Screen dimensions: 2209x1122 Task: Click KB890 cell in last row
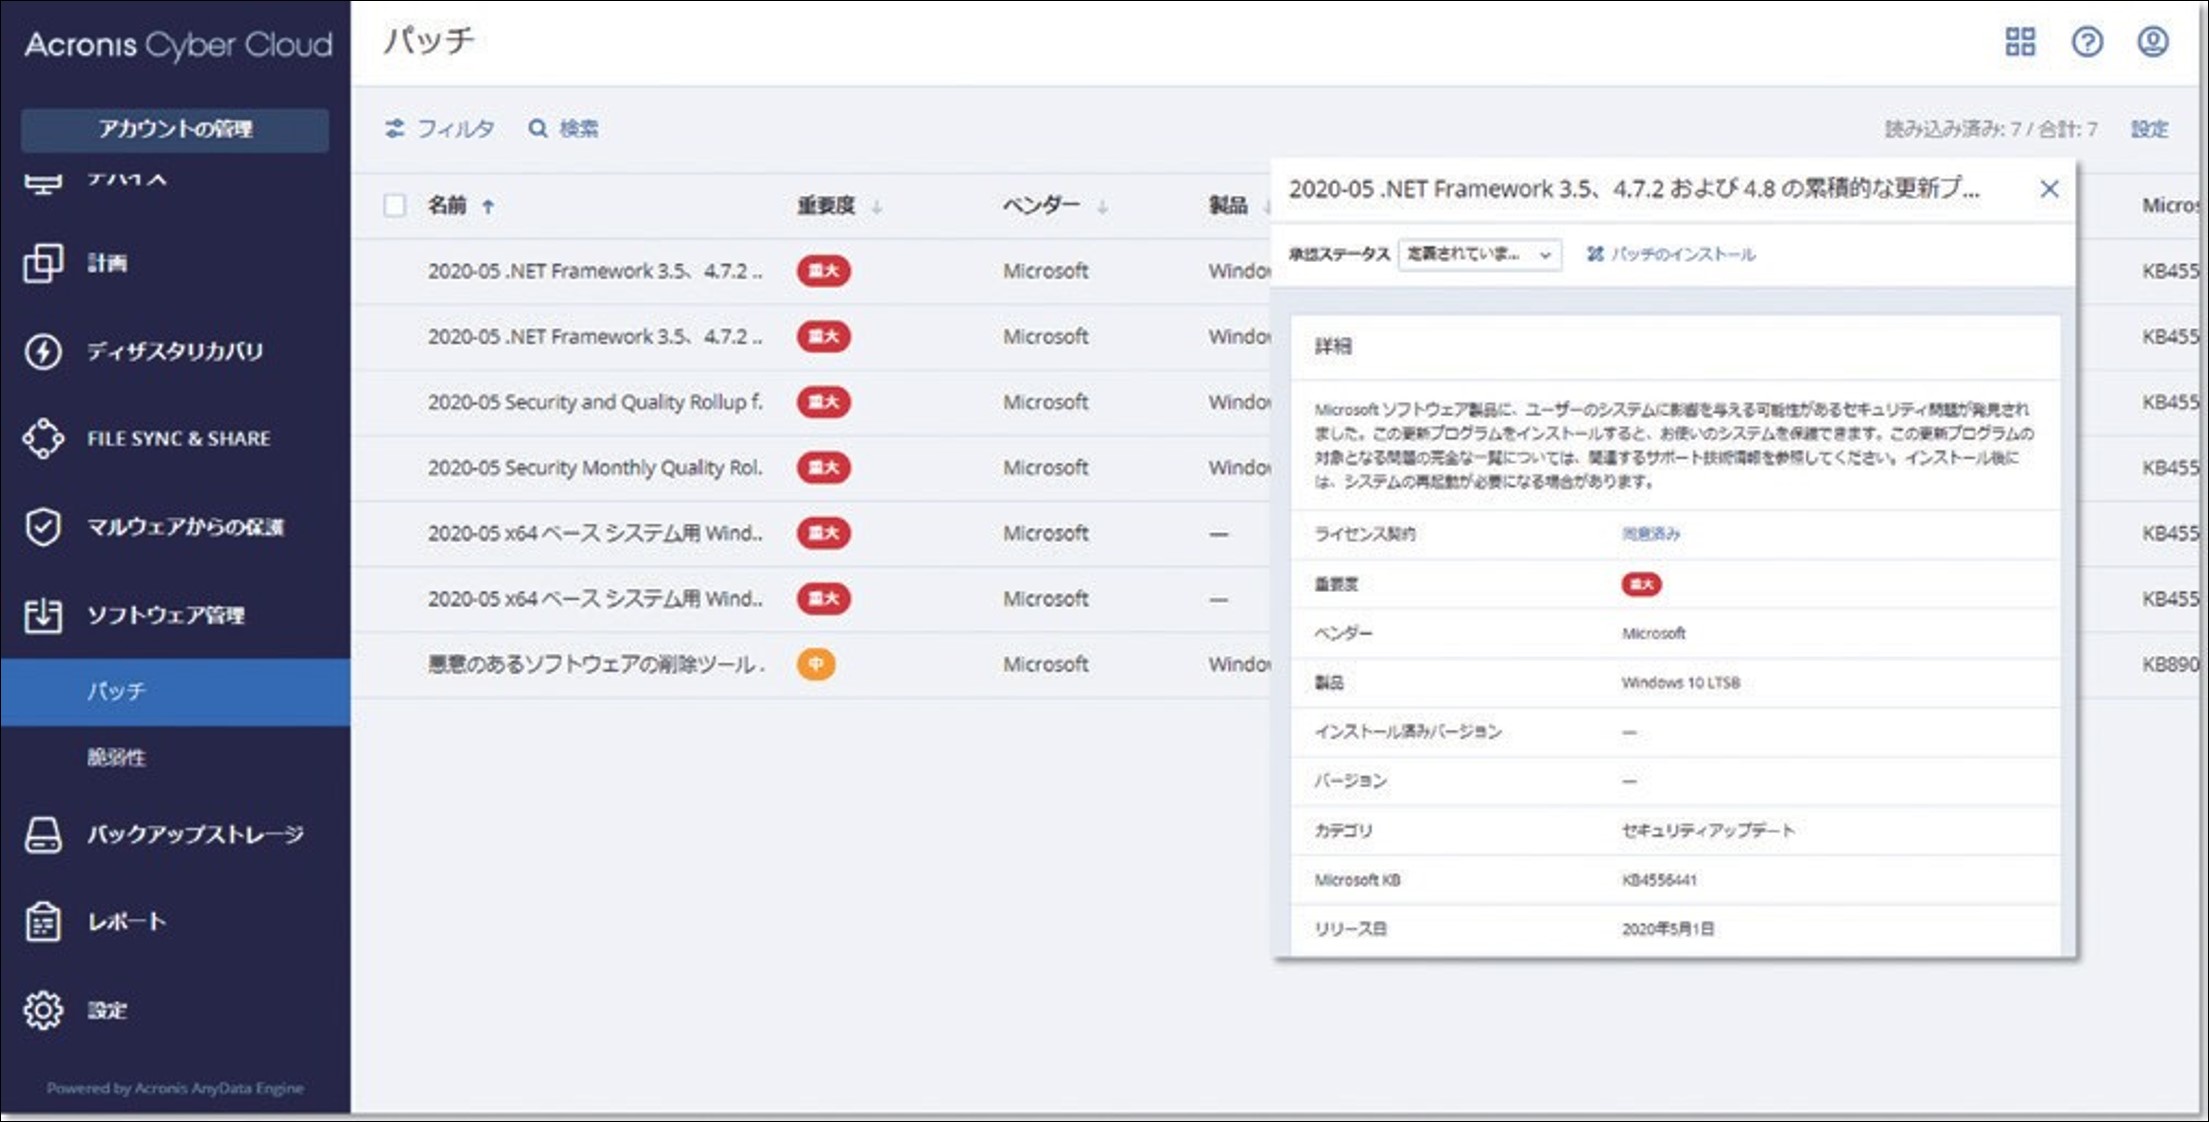coord(2170,664)
